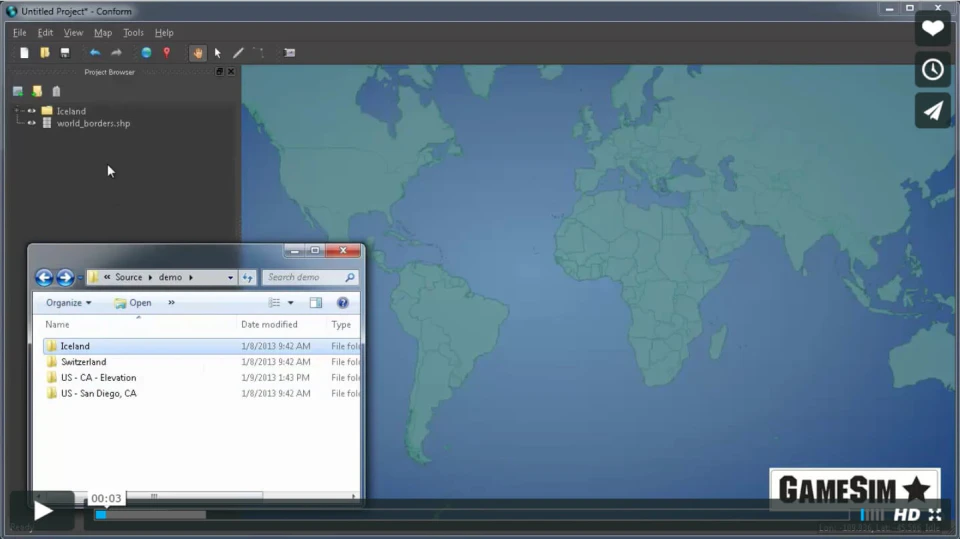Select the US - San Diego, CA folder

(x=99, y=393)
